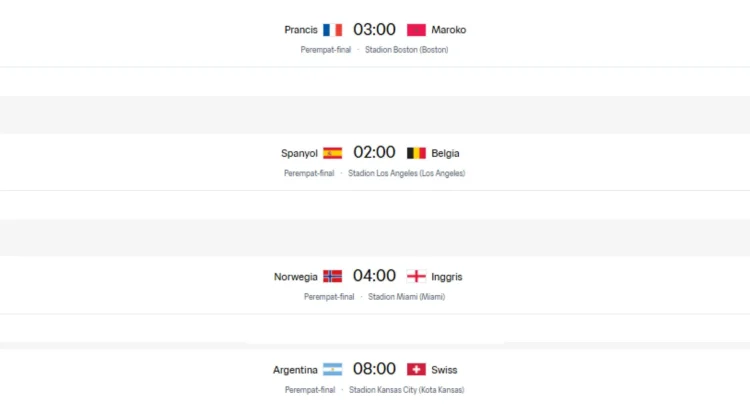Select the Belgium flag icon
Screen dimensions: 750x420
click(x=416, y=153)
